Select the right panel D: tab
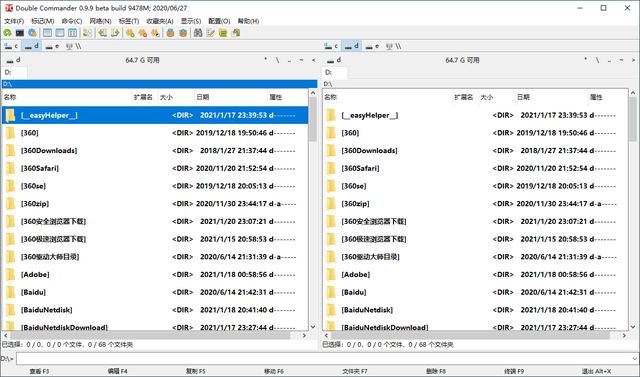This screenshot has height=377, width=640. [x=335, y=73]
